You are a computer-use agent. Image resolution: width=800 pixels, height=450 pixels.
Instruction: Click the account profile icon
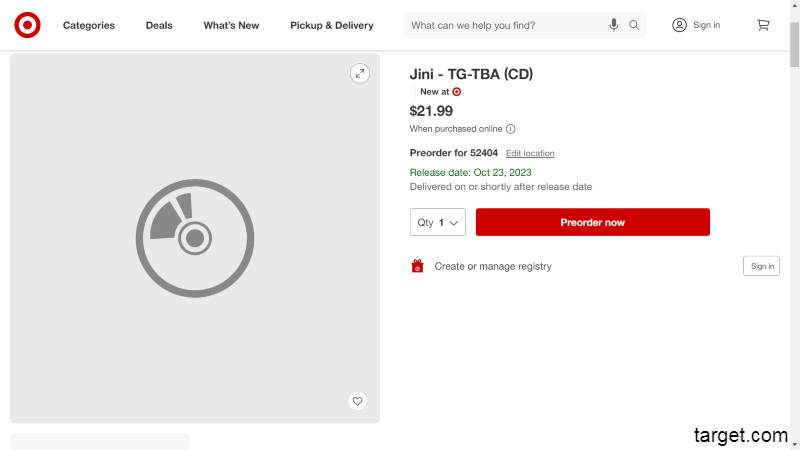[x=680, y=25]
